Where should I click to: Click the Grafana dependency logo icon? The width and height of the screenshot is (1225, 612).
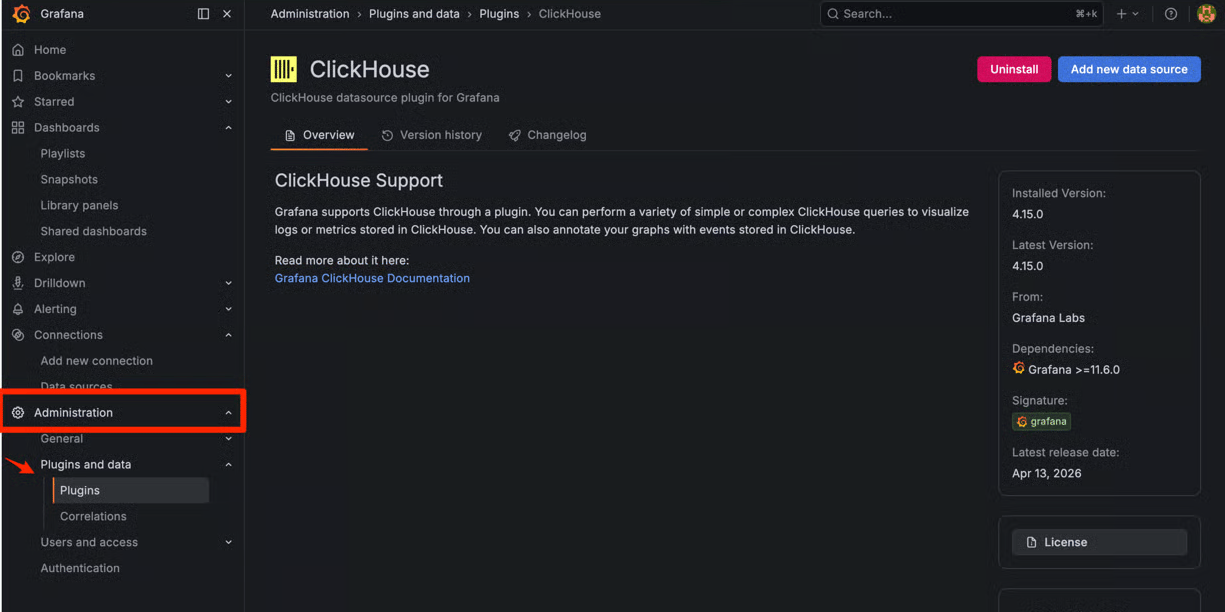click(x=1018, y=368)
